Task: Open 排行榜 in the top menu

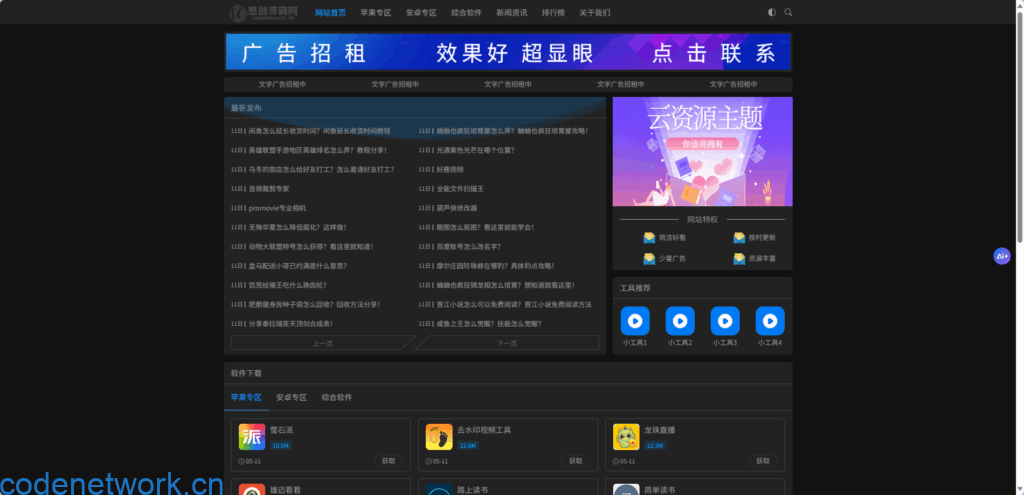Action: point(553,13)
